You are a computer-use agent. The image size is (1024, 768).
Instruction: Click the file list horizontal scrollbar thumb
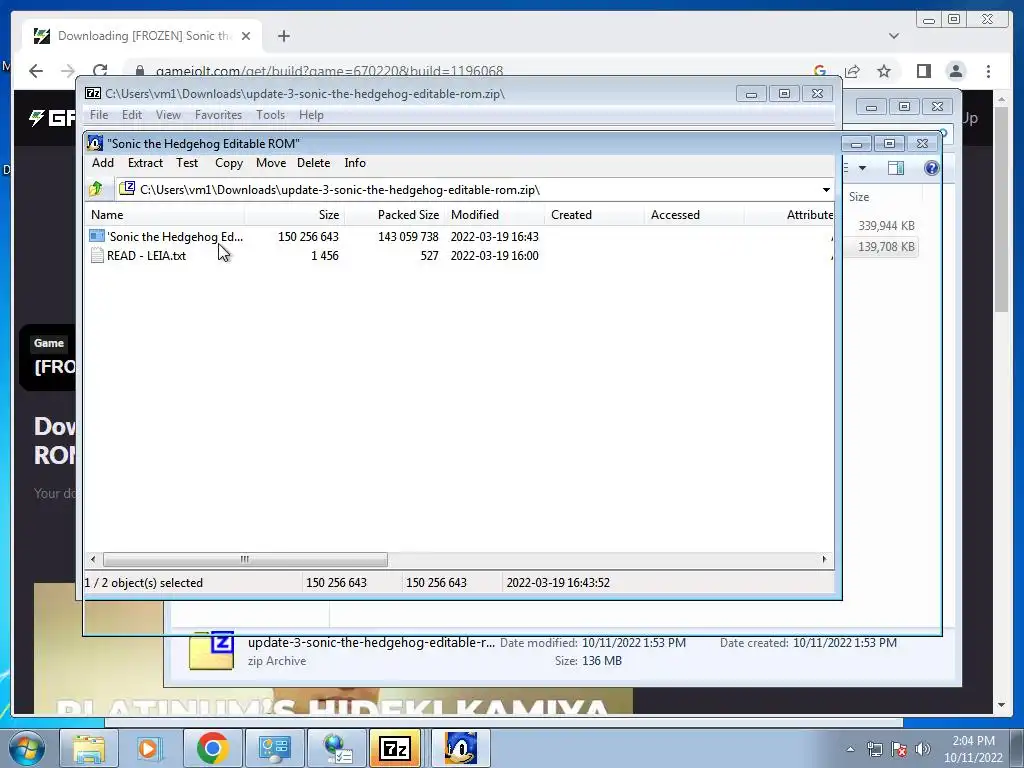click(245, 559)
